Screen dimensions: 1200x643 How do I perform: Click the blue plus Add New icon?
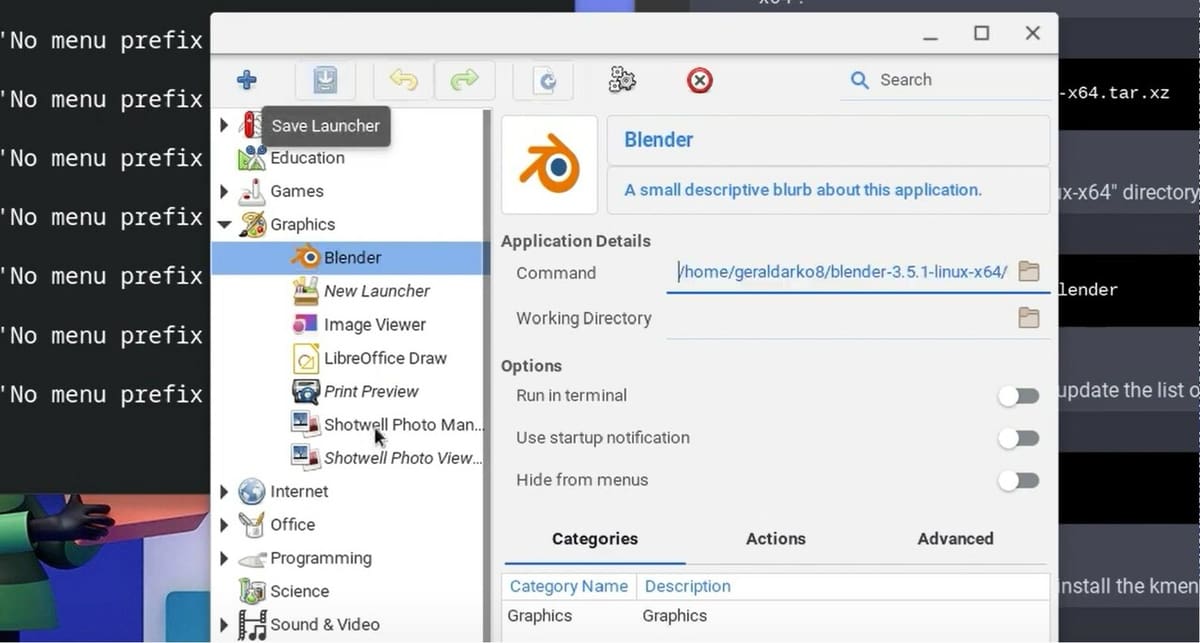pos(247,80)
